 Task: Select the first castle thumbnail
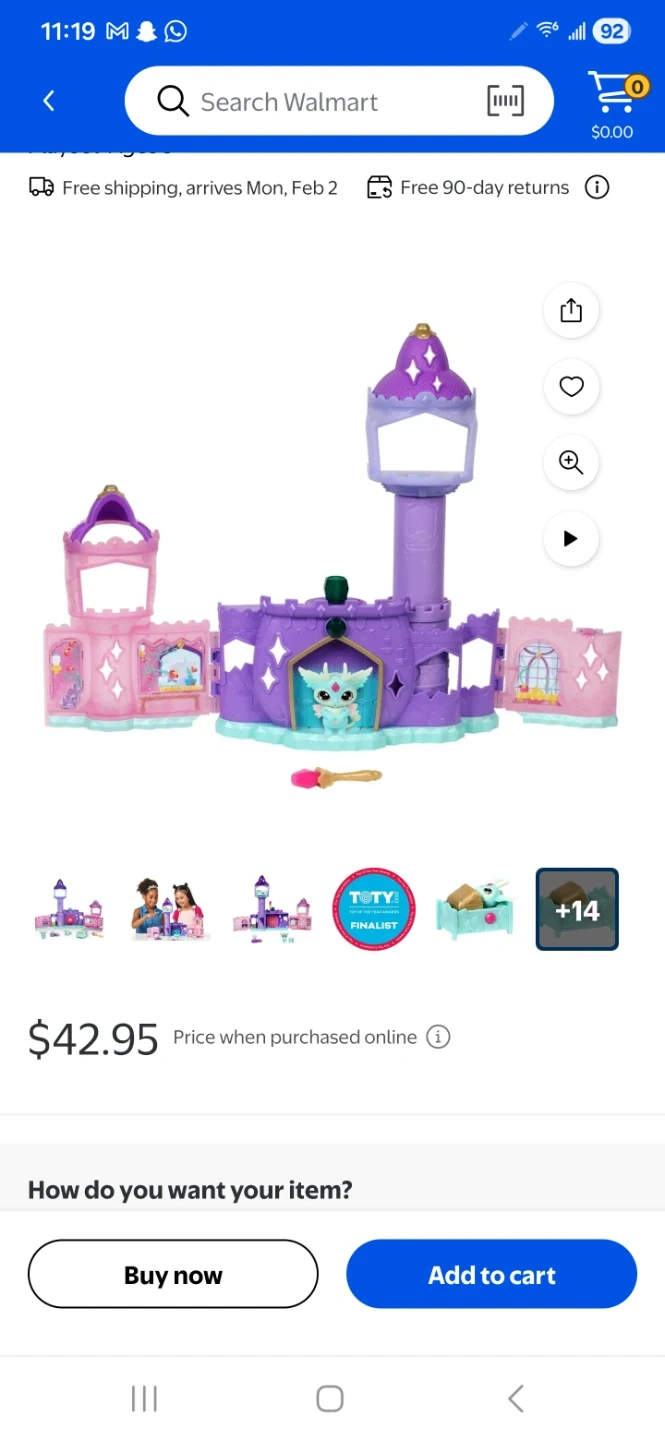point(69,909)
